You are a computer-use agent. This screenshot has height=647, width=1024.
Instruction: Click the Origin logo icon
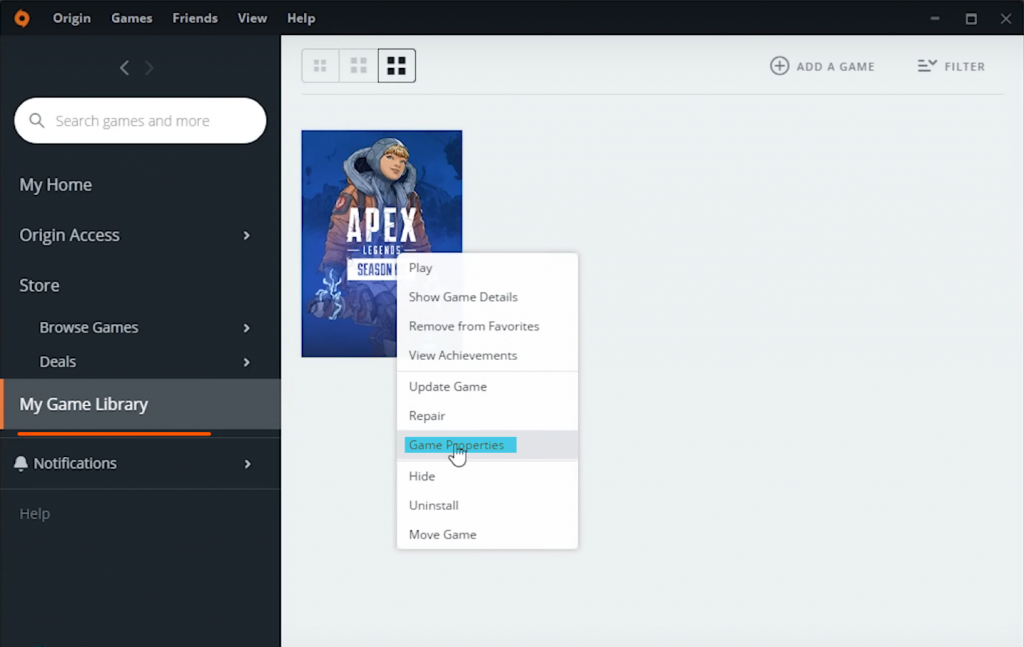coord(21,17)
